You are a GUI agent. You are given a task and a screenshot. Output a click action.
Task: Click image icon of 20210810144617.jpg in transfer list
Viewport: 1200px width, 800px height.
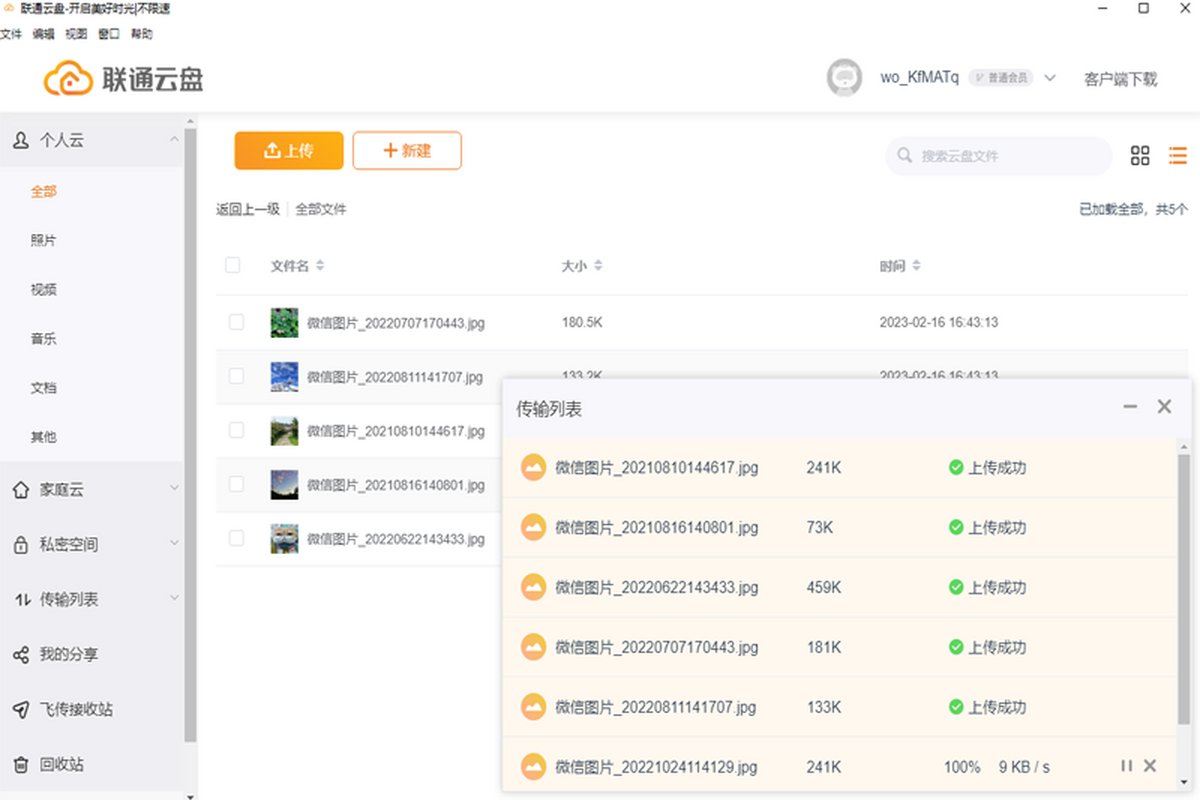pyautogui.click(x=534, y=467)
